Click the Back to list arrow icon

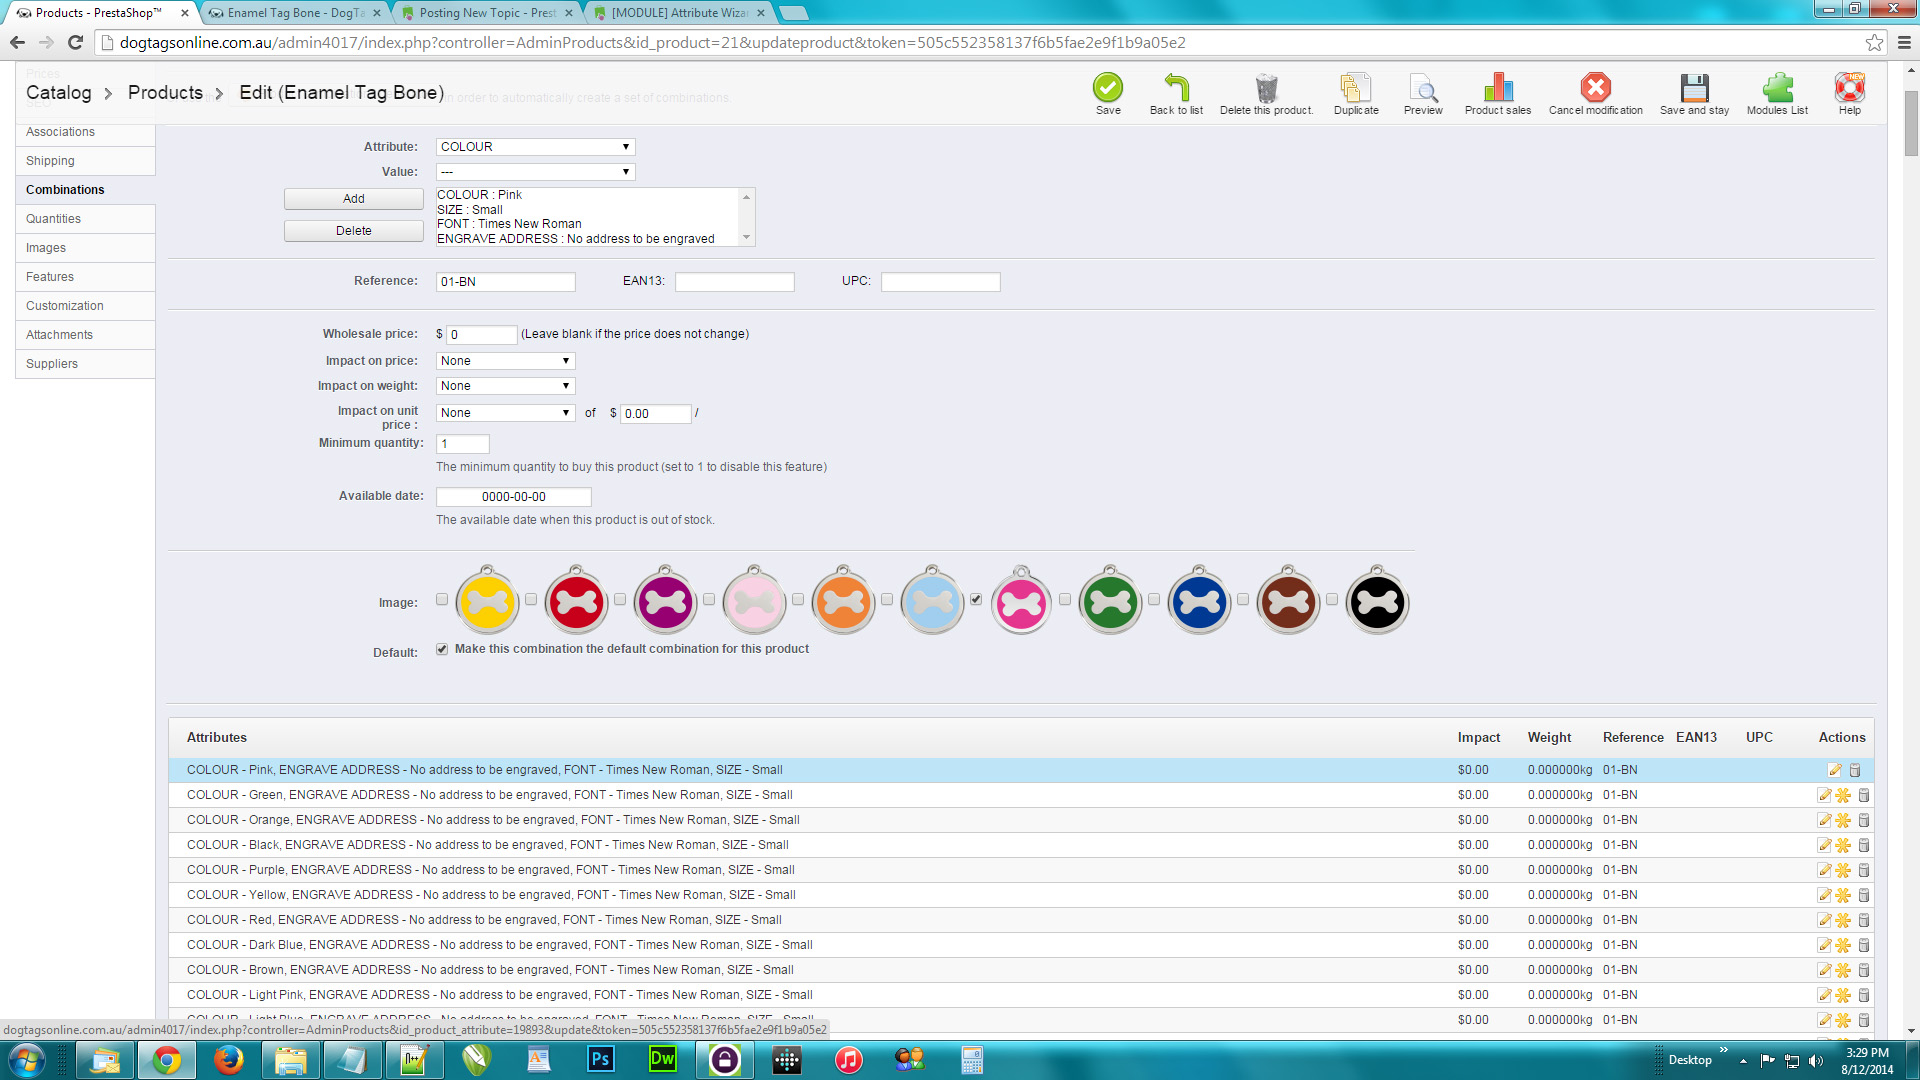(x=1176, y=88)
